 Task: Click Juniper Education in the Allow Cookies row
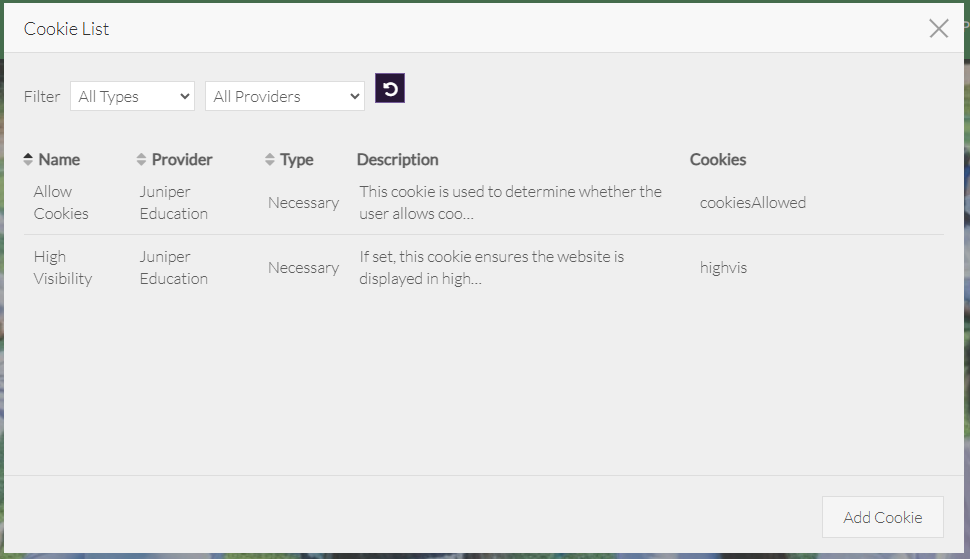173,202
